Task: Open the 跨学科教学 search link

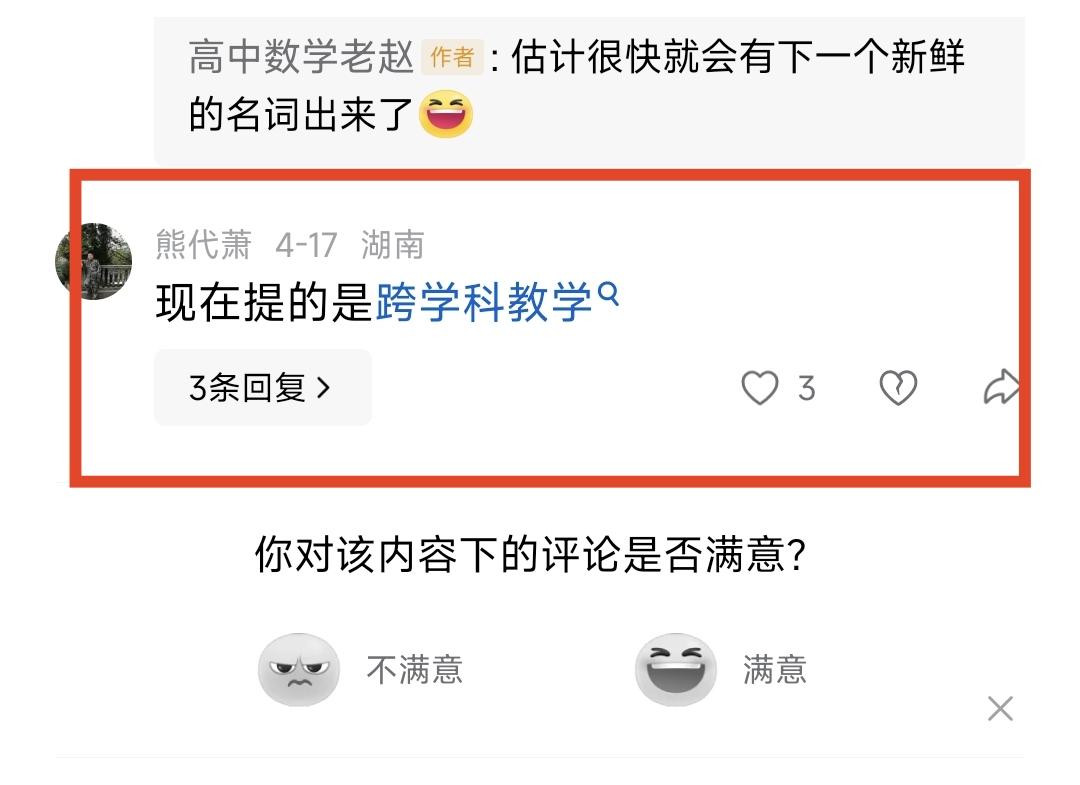Action: (484, 302)
